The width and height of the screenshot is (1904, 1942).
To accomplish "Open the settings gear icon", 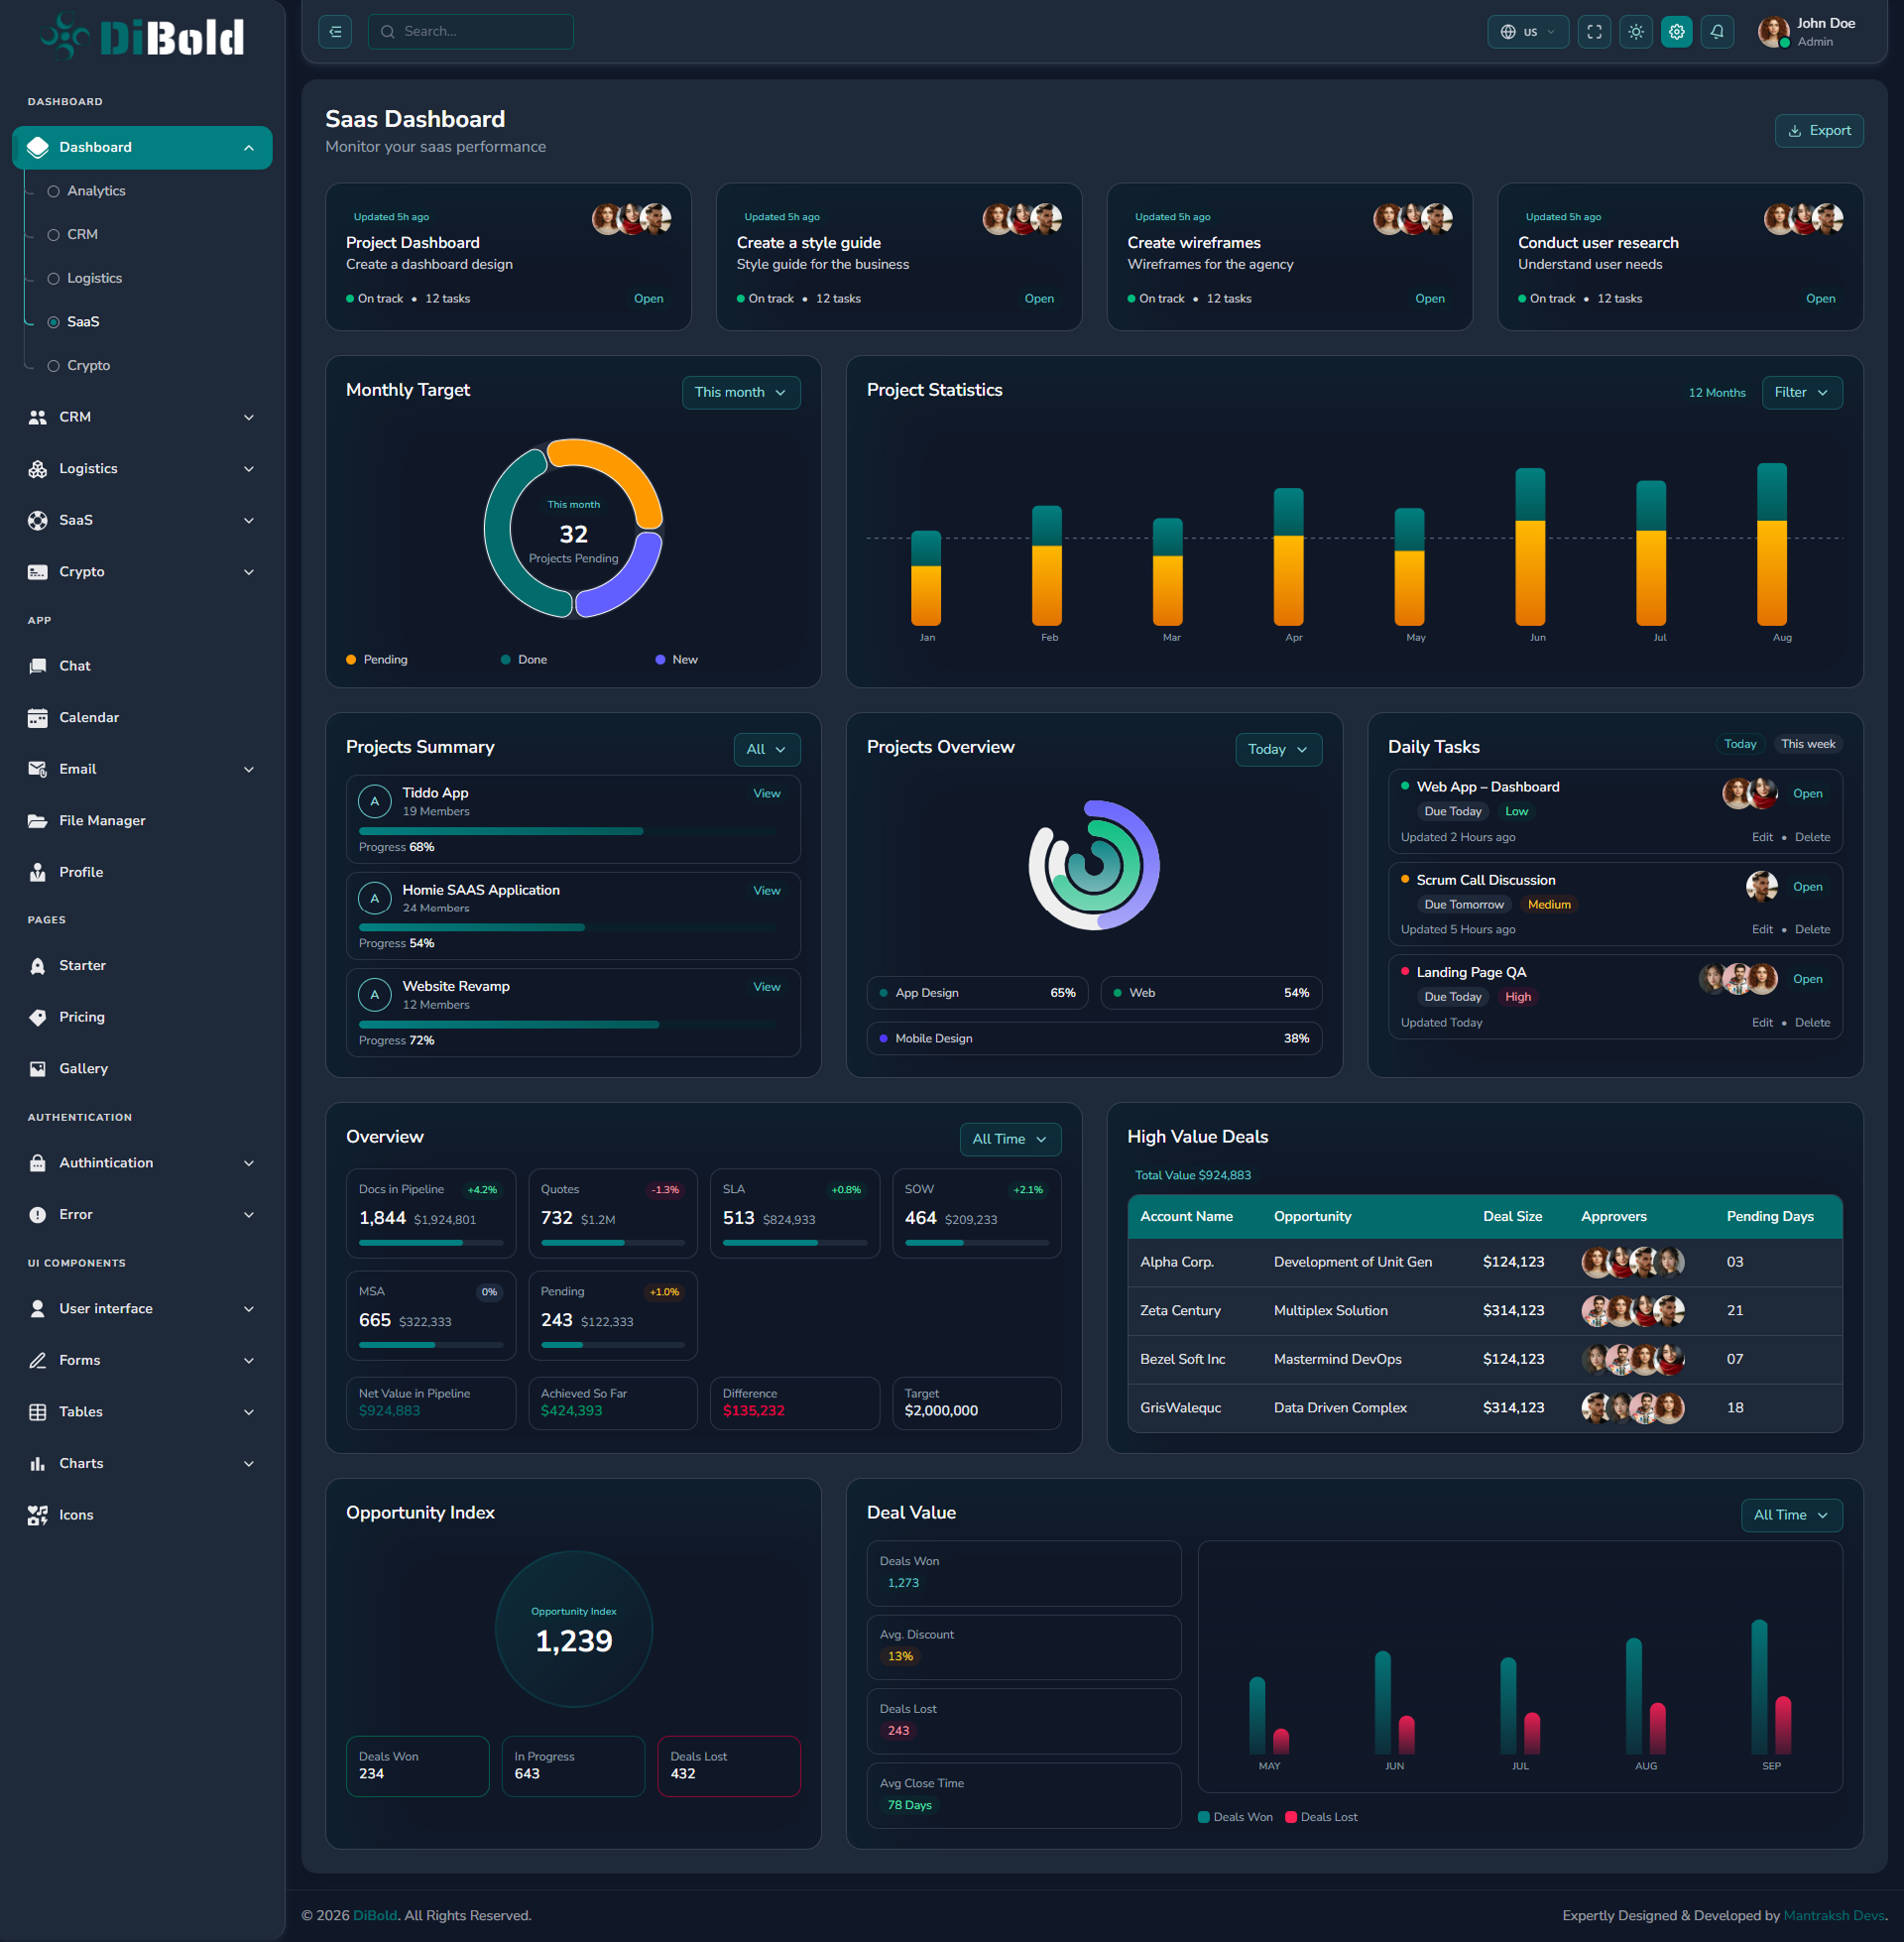I will pos(1676,32).
